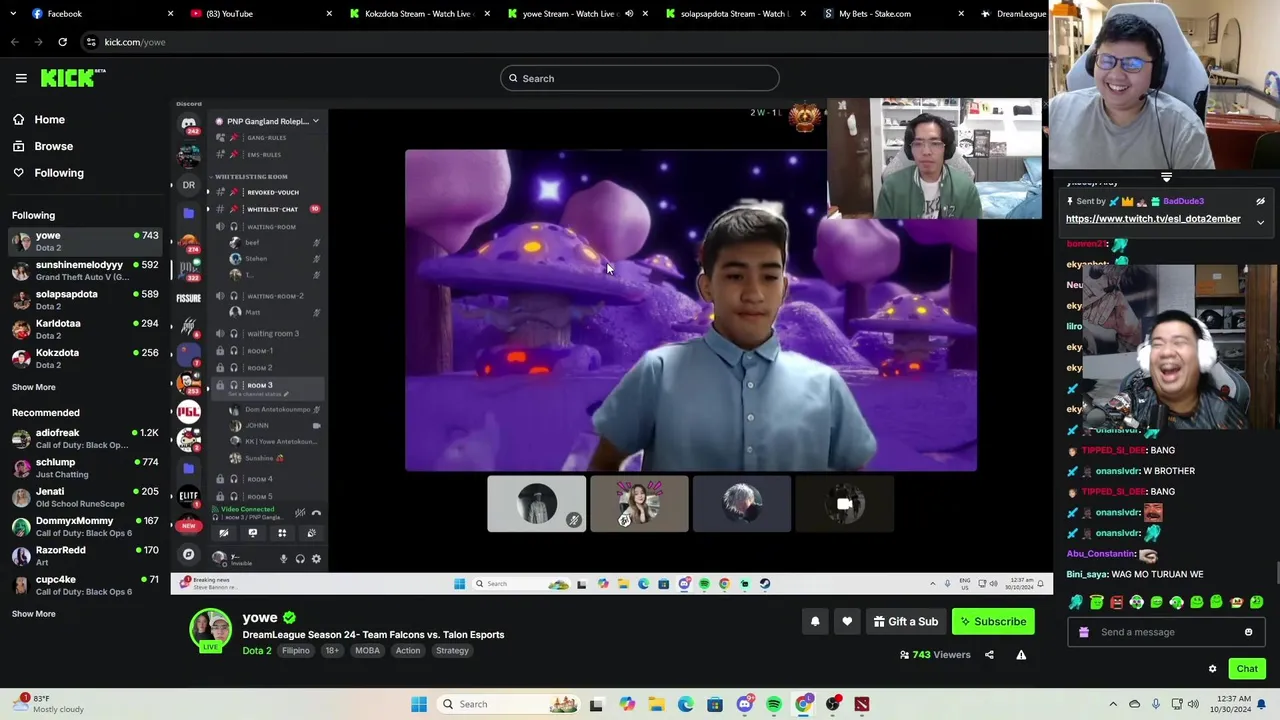Hide the pinned chat message
This screenshot has width=1280, height=720.
click(x=1261, y=202)
